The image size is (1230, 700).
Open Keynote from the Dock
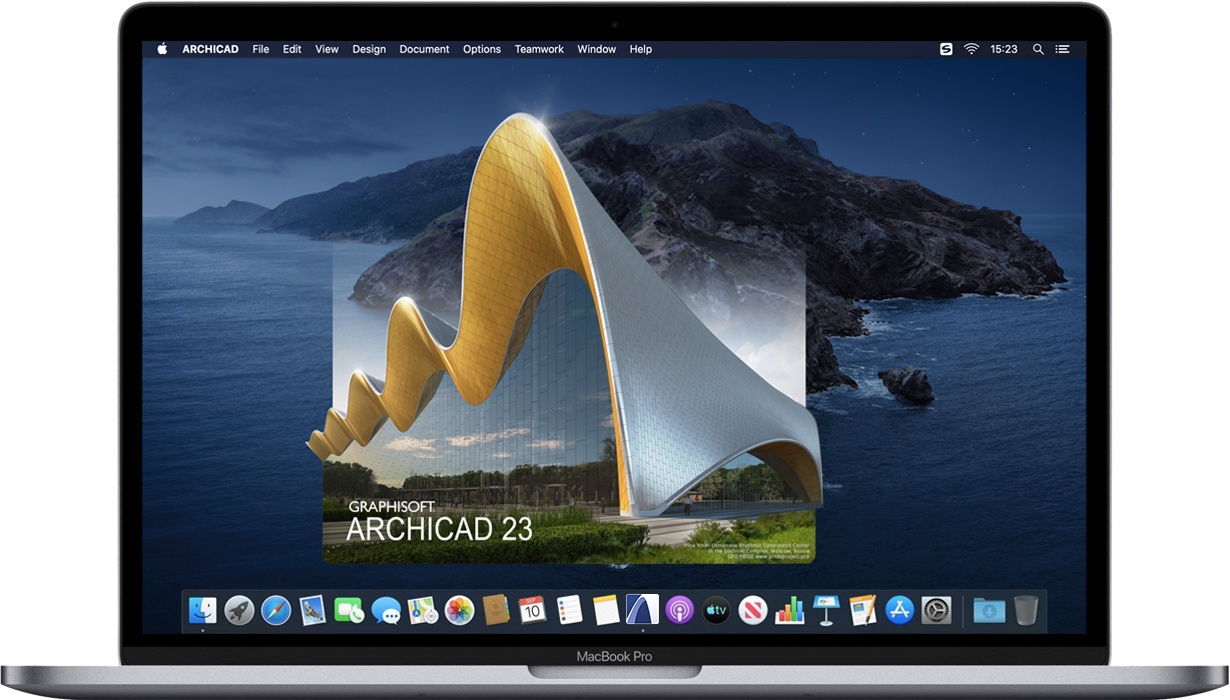click(825, 610)
